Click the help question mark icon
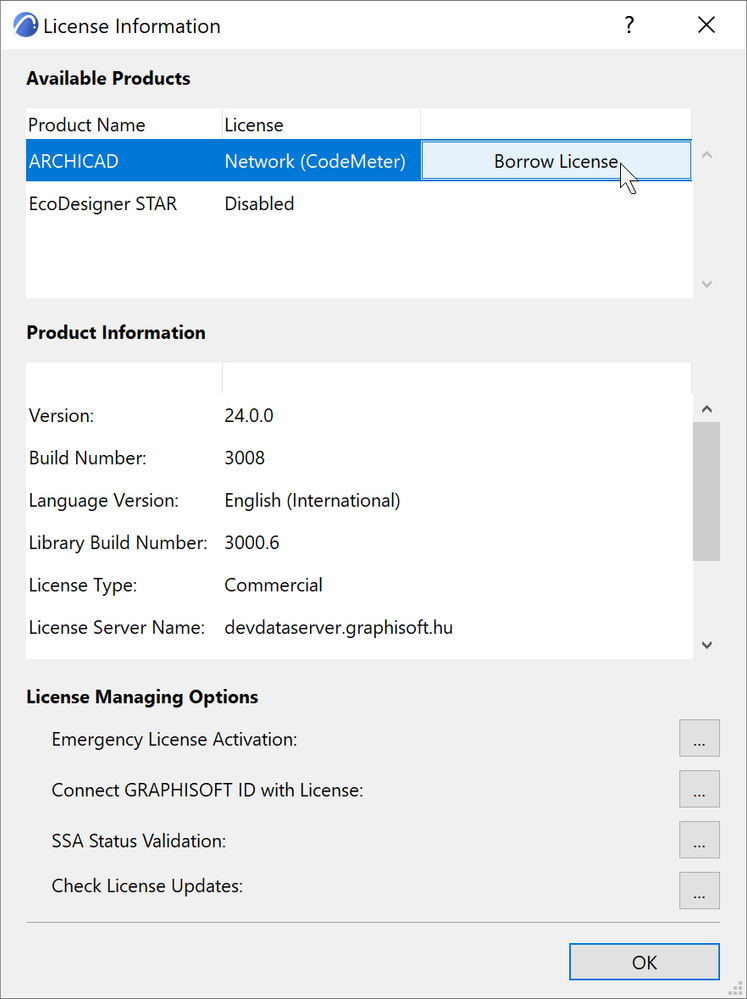 pos(629,26)
